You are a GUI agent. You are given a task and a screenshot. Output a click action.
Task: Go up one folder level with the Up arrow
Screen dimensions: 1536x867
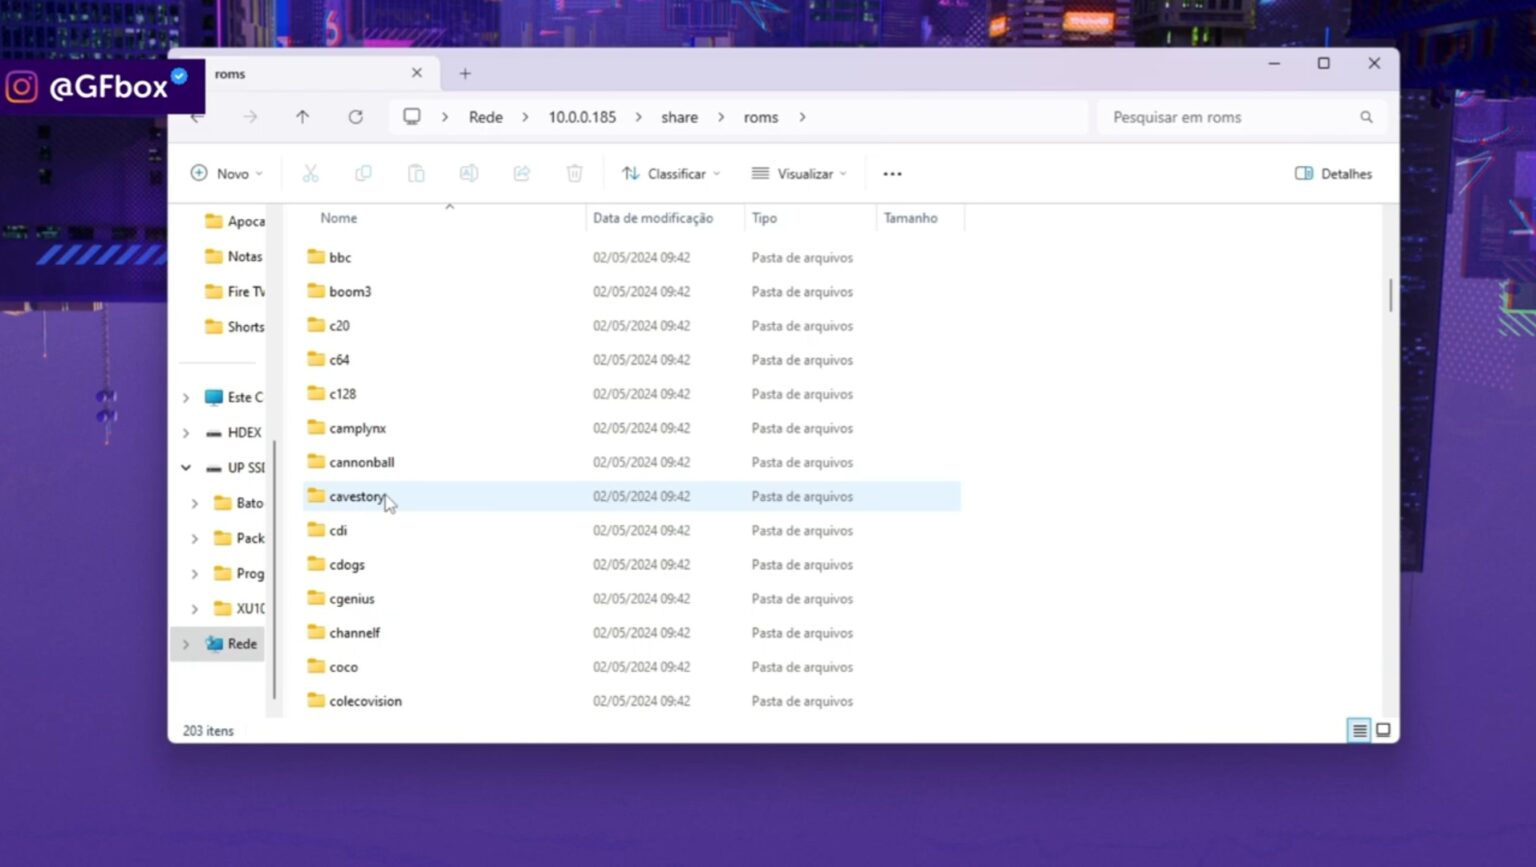click(302, 117)
